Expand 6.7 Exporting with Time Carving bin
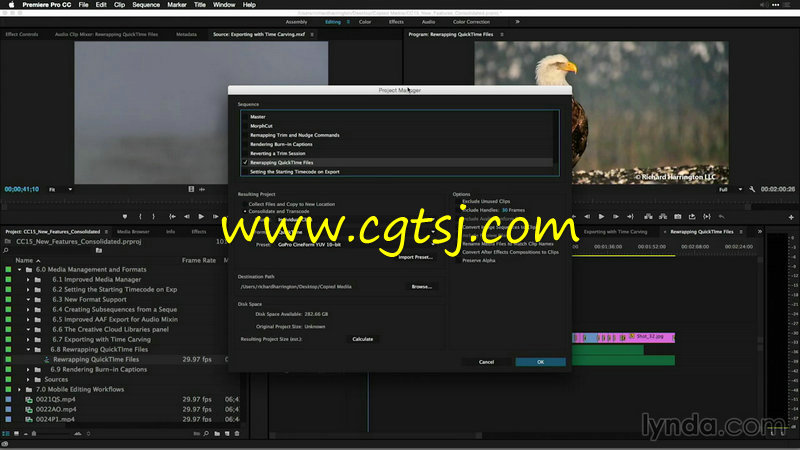The image size is (800, 450). tap(28, 339)
